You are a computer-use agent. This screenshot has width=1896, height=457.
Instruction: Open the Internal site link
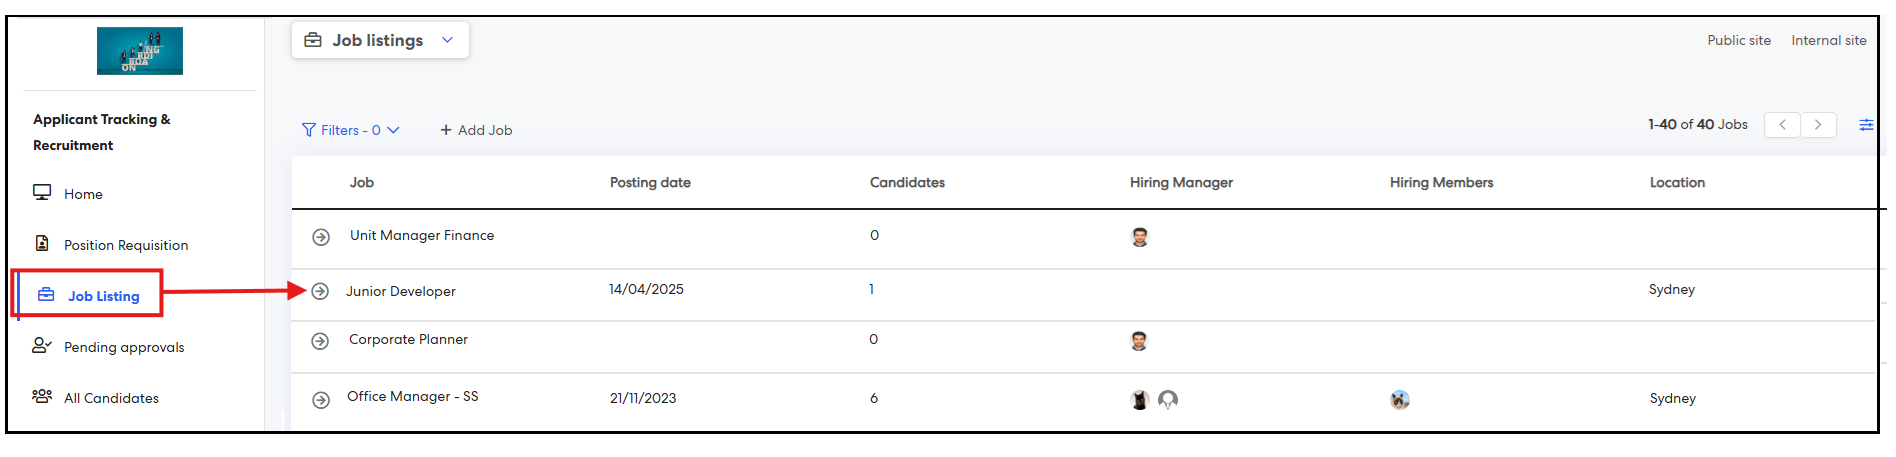pos(1829,40)
